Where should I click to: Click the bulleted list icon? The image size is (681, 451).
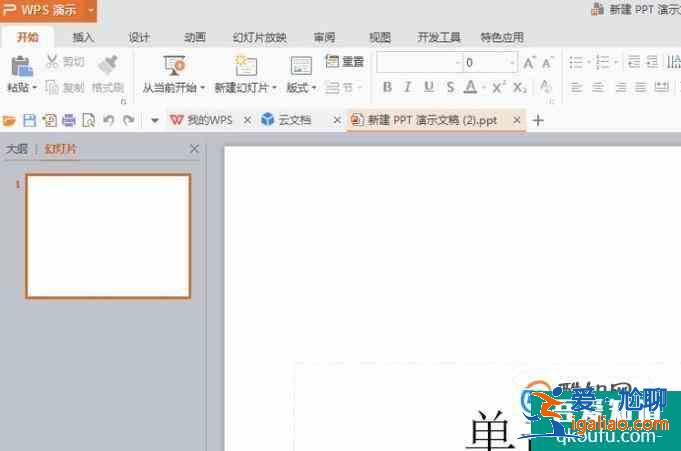[576, 63]
